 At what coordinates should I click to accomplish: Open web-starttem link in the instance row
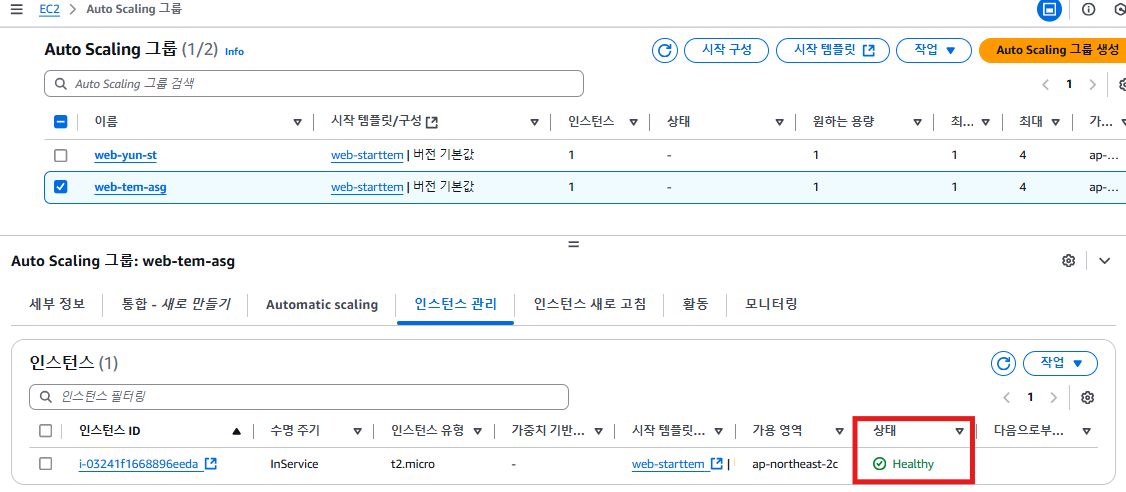(x=668, y=464)
